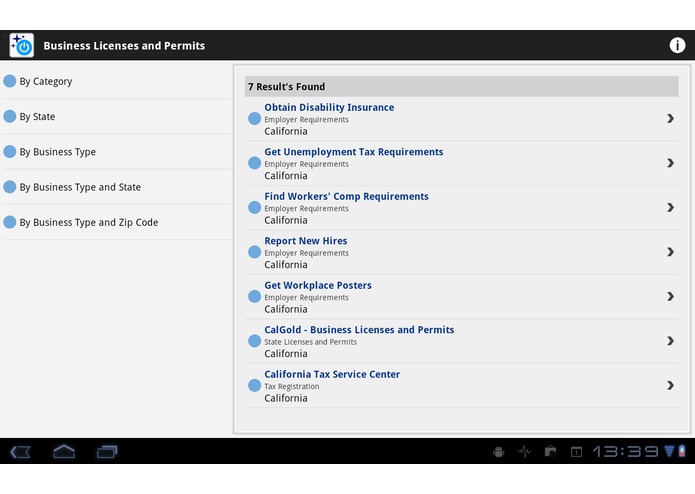Select the By State filter

point(117,117)
